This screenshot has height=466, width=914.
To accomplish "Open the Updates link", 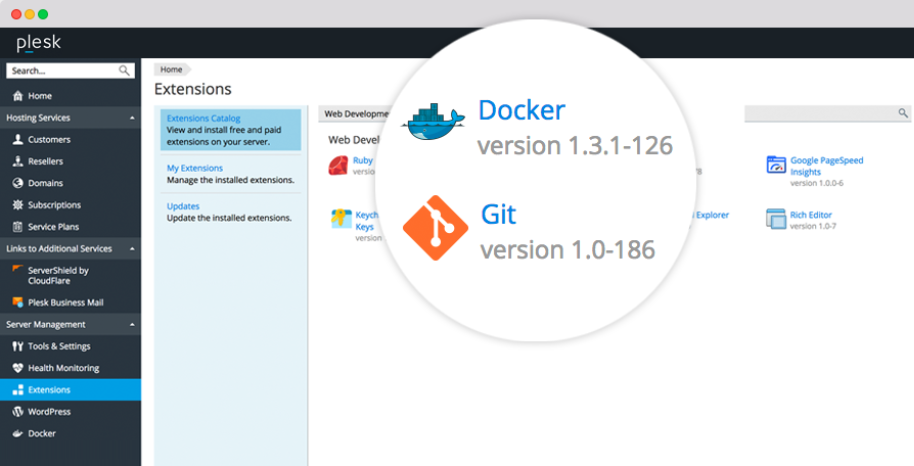I will 183,206.
